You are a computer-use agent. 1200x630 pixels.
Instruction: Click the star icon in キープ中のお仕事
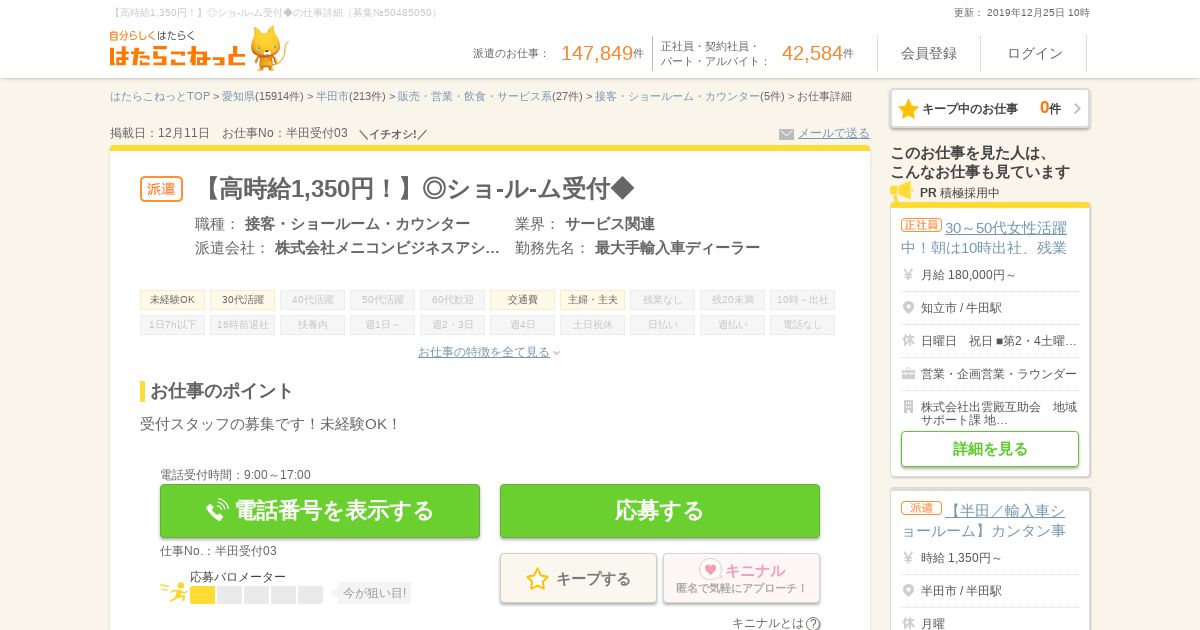point(908,109)
